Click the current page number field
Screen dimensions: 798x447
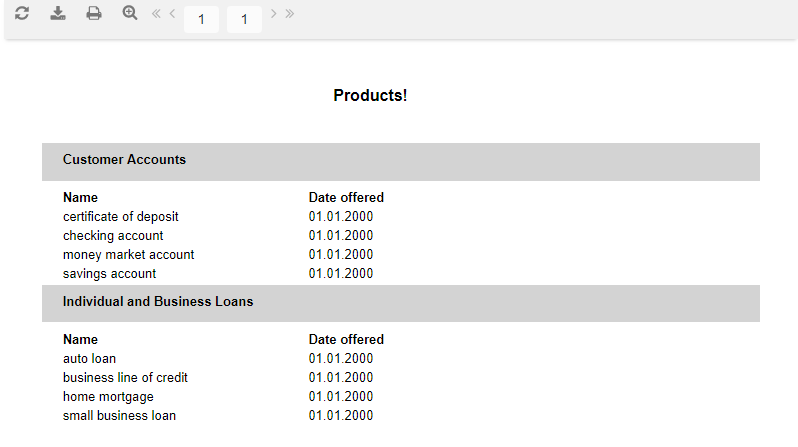202,19
